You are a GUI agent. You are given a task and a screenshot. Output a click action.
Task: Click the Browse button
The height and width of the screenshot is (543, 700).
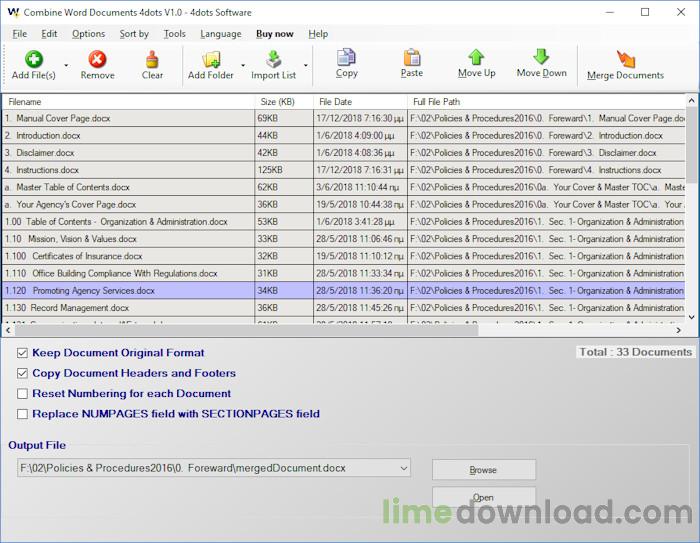click(x=483, y=470)
